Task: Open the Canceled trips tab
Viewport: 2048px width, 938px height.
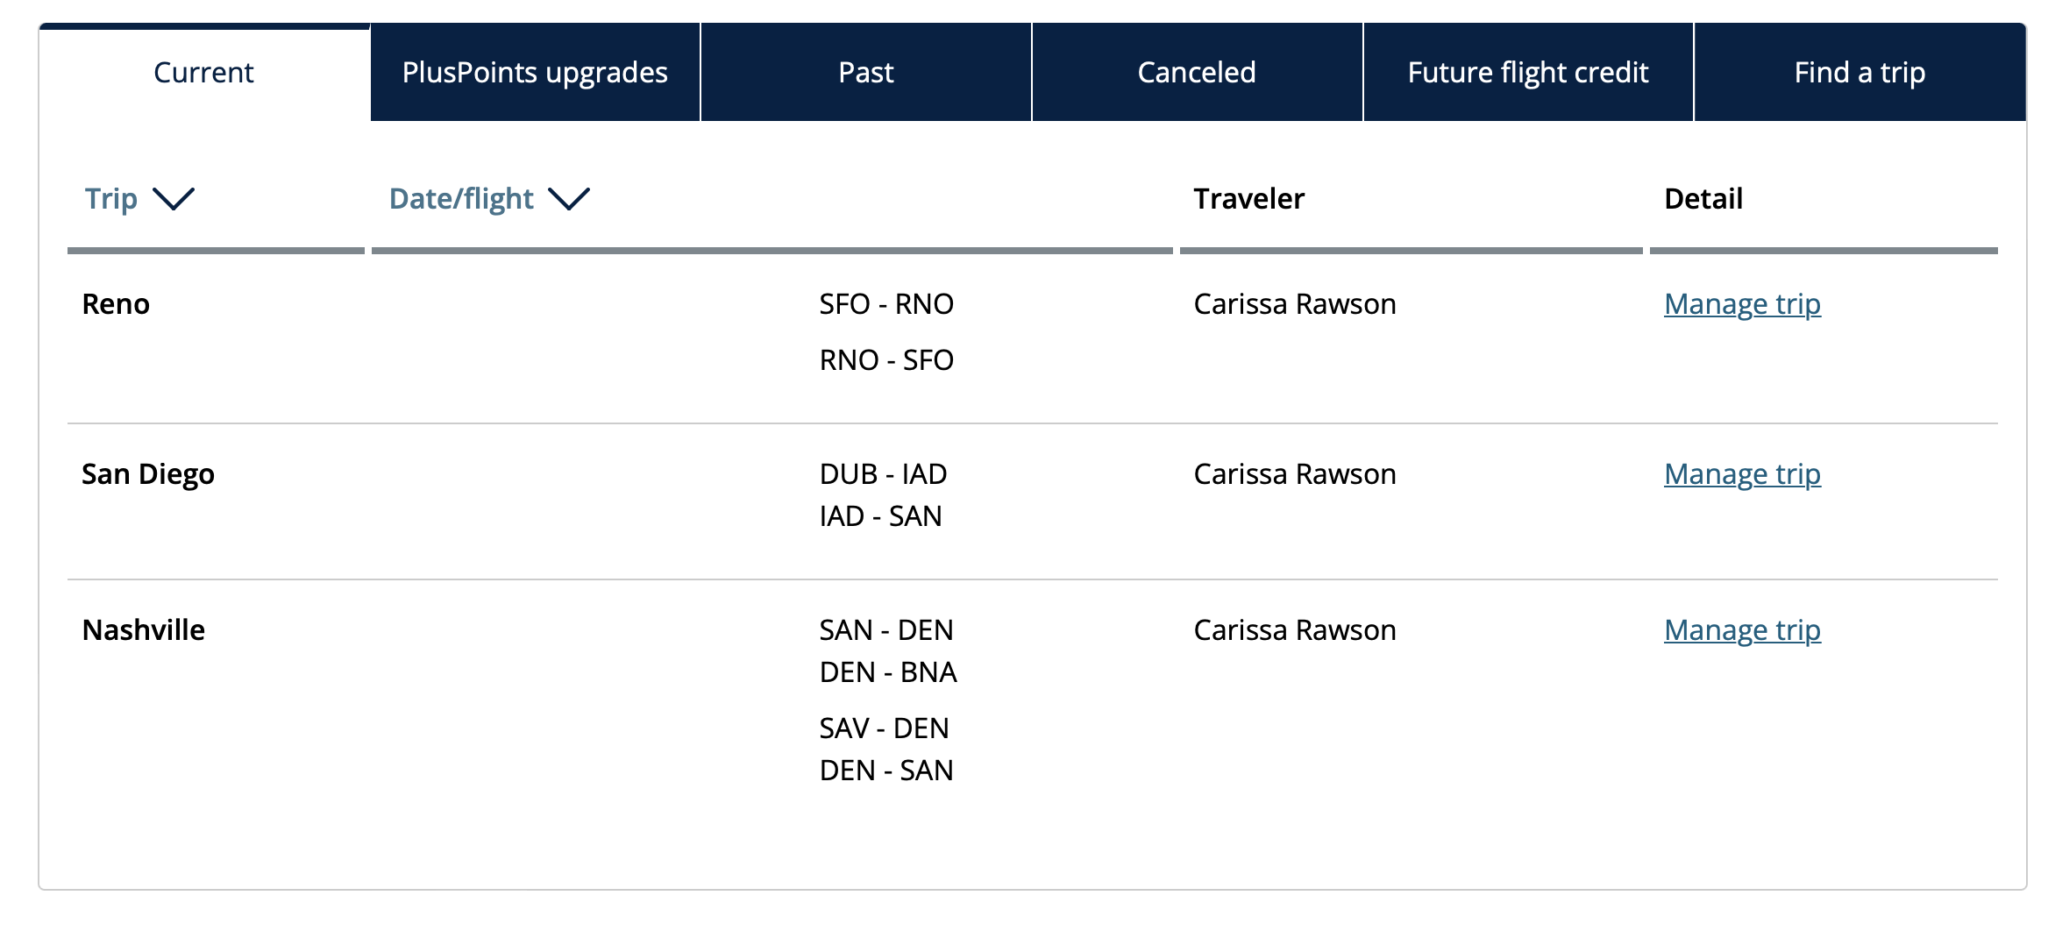Action: coord(1196,71)
